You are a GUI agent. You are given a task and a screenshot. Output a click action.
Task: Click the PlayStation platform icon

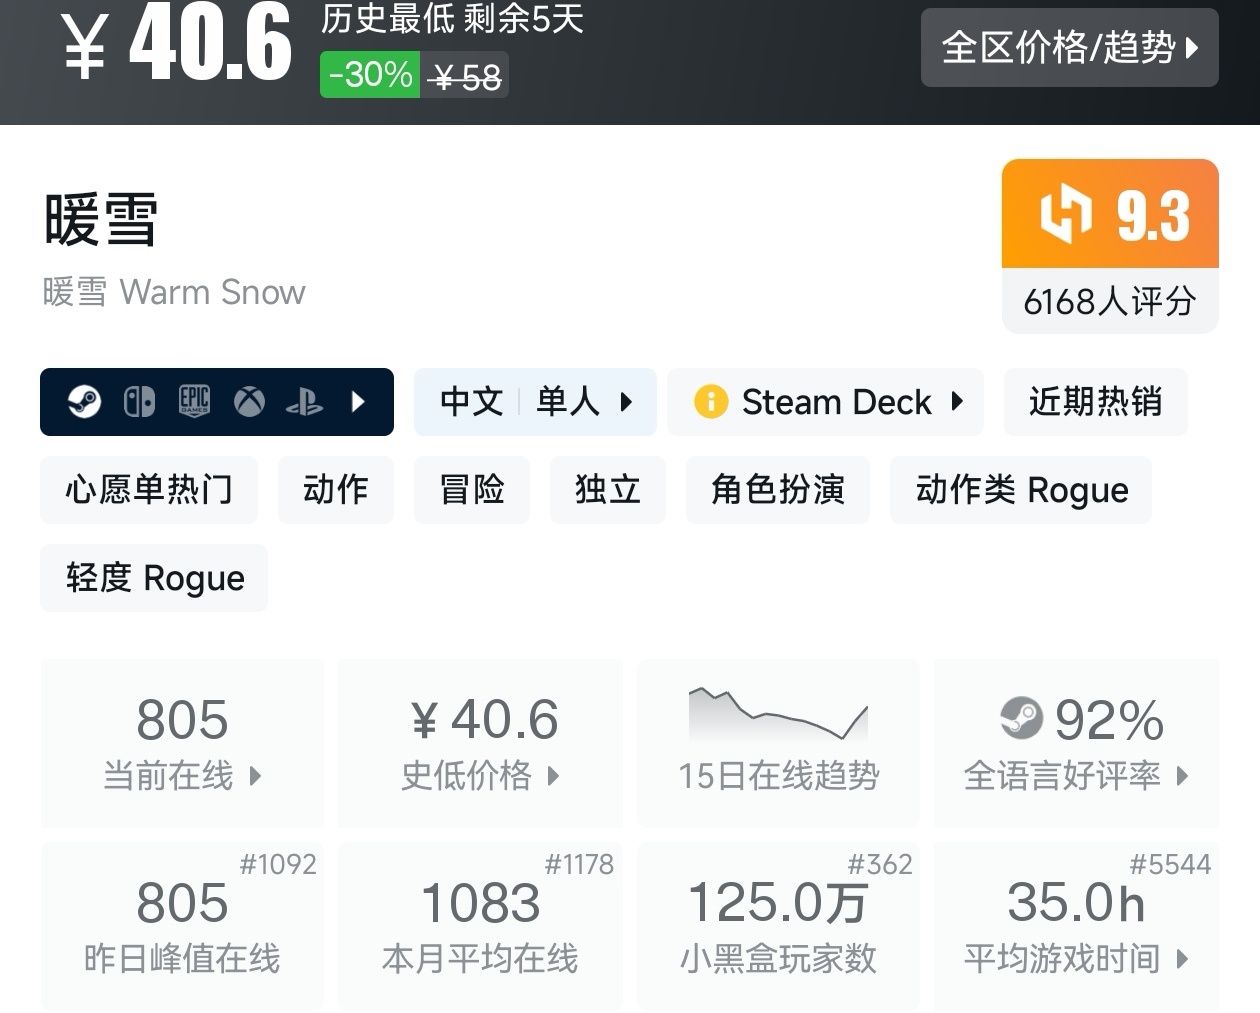304,402
